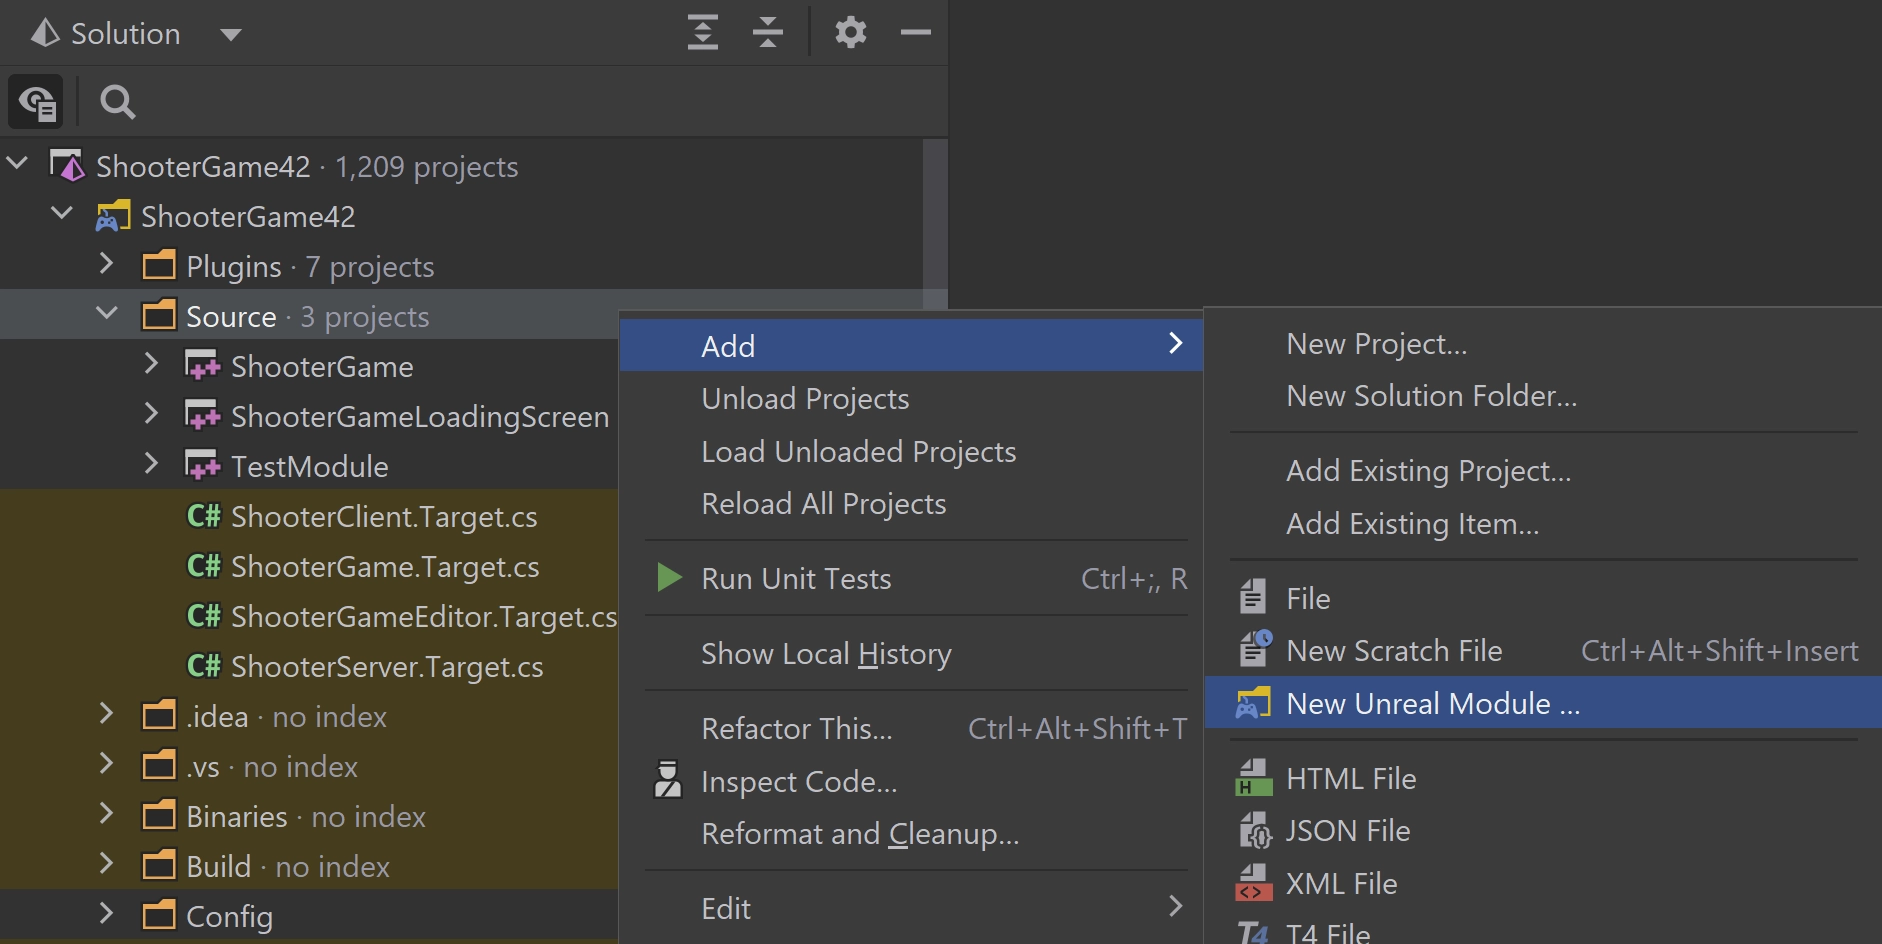Expand the Plugins folder chevron
The width and height of the screenshot is (1882, 944).
107,263
